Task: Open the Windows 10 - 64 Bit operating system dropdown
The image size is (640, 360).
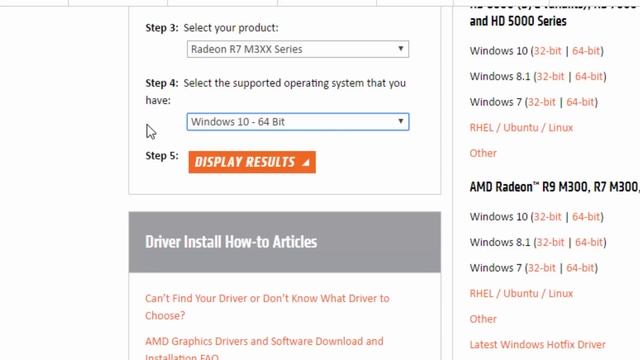Action: click(298, 122)
